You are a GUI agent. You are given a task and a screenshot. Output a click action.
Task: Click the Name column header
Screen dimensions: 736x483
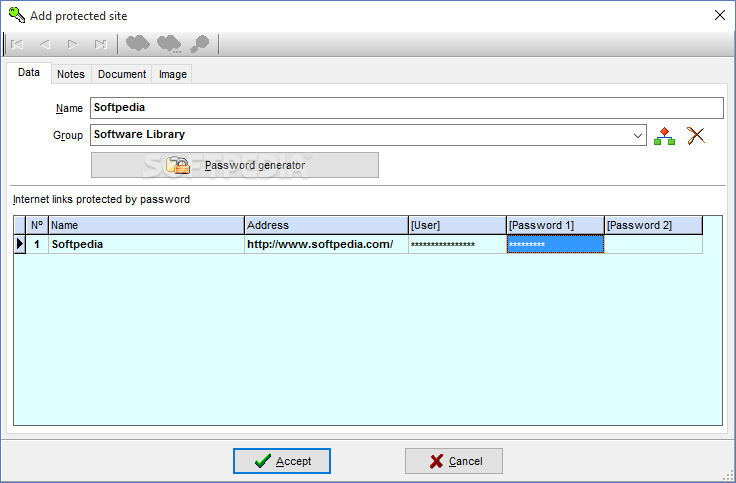point(146,225)
